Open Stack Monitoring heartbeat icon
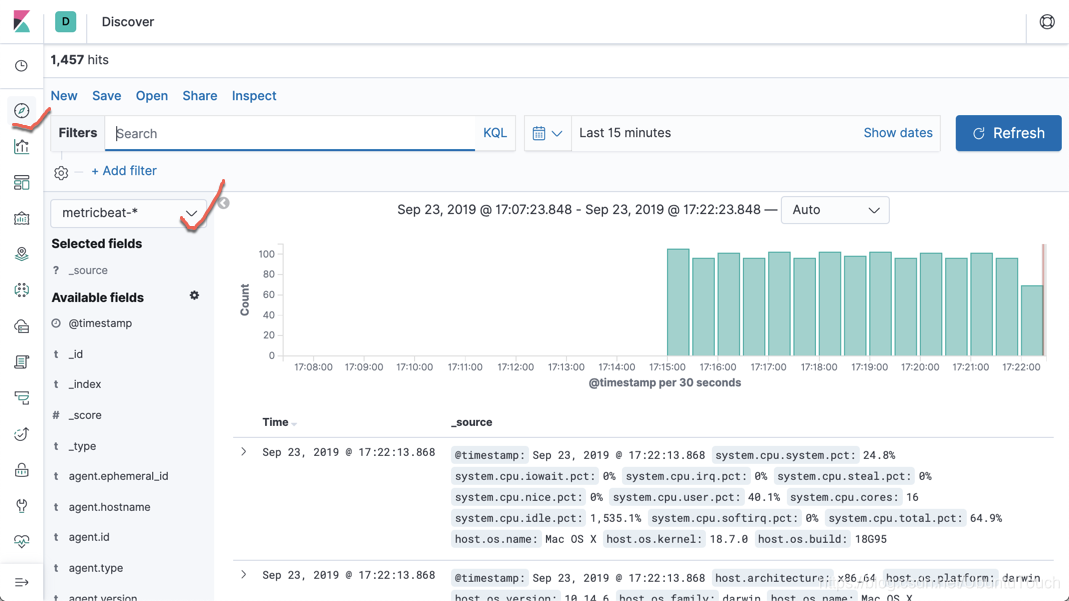This screenshot has height=601, width=1069. (22, 542)
